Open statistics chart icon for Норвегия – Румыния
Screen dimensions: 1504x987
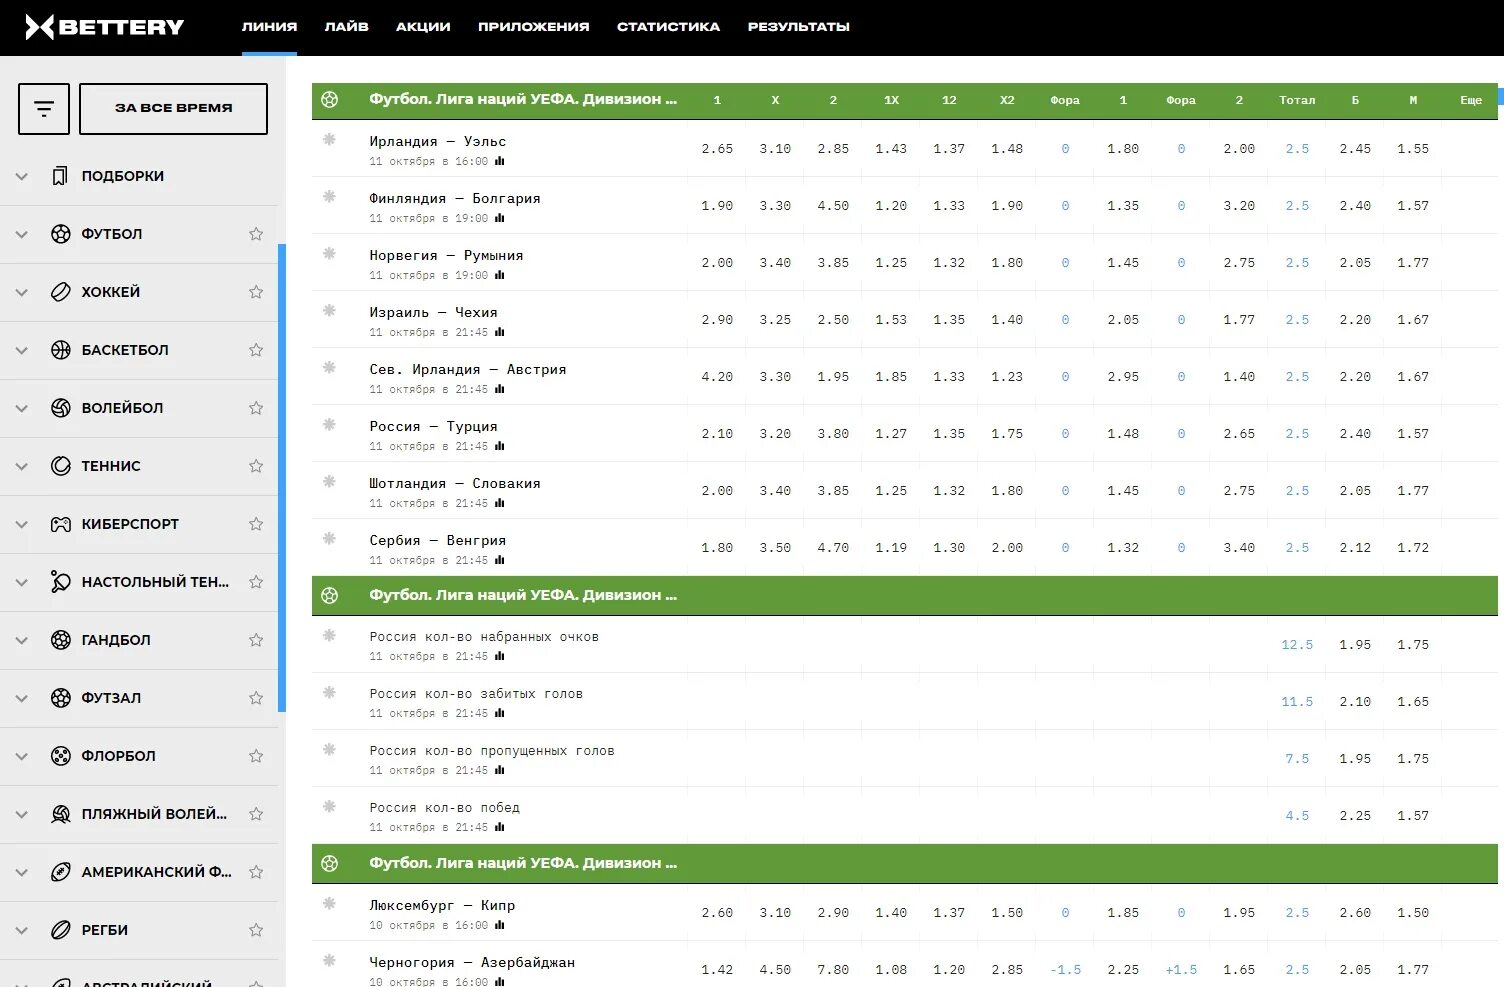point(499,275)
